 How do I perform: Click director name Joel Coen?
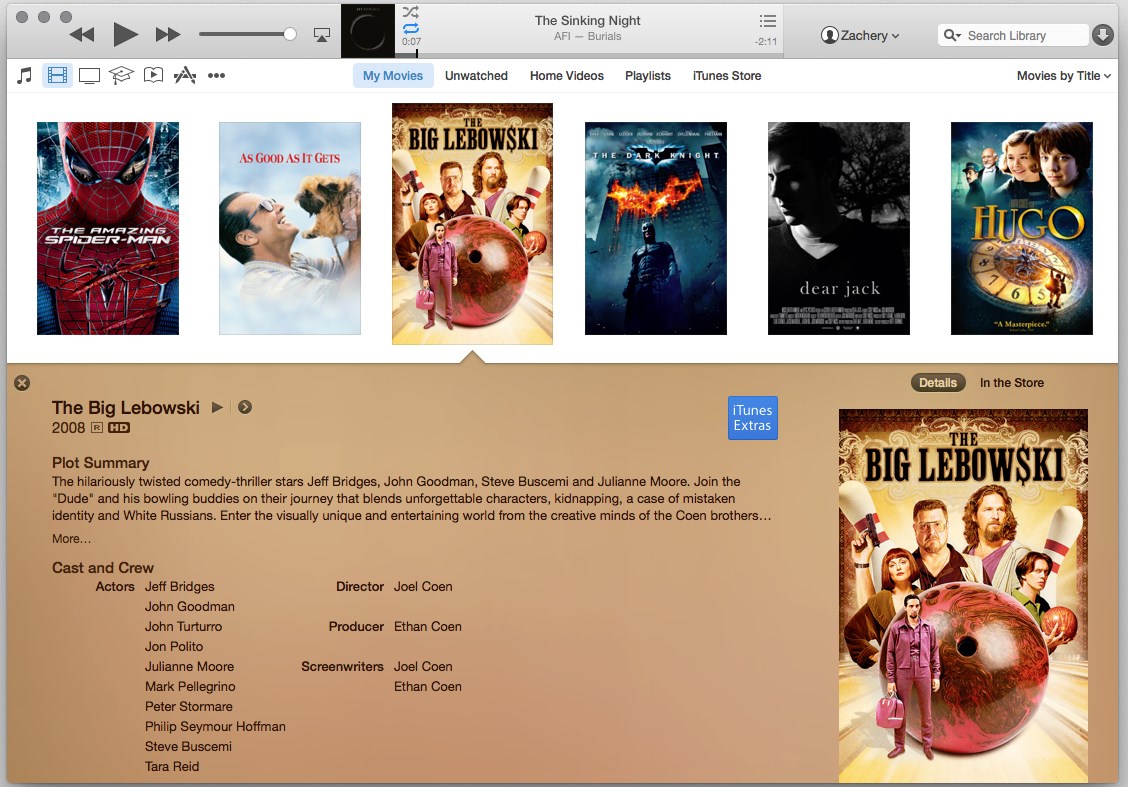[423, 586]
